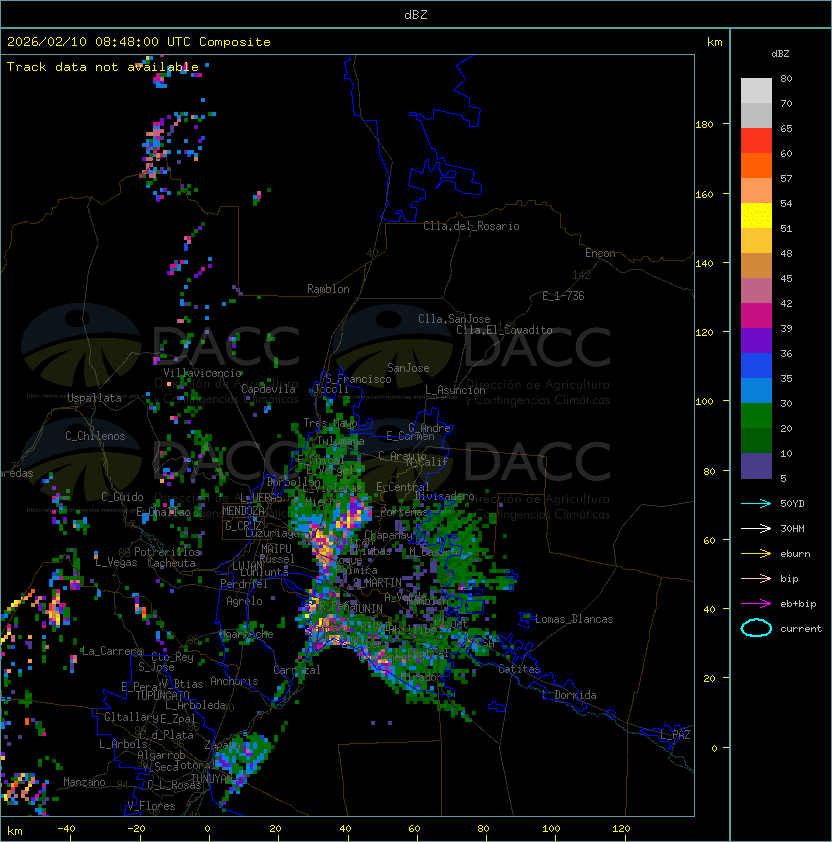Screen dimensions: 832x842
Task: Click the 'current' legend label
Action: (801, 628)
